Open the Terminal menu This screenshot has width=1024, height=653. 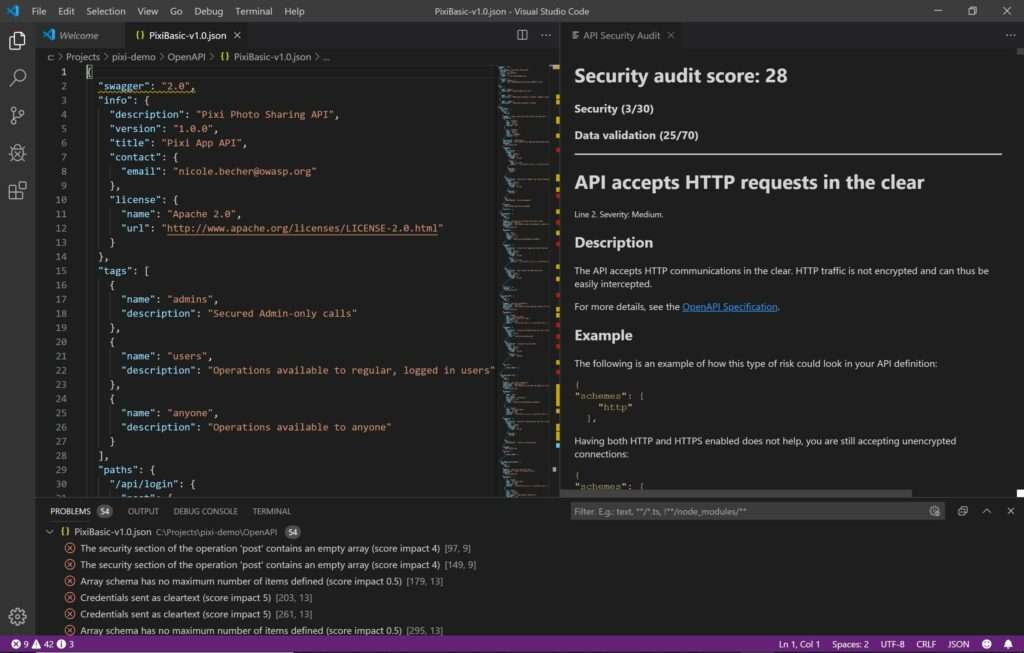point(253,11)
